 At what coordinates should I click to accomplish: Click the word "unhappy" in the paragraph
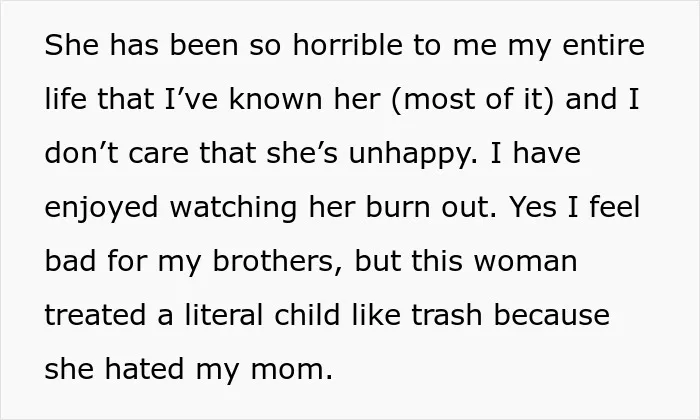(x=408, y=154)
